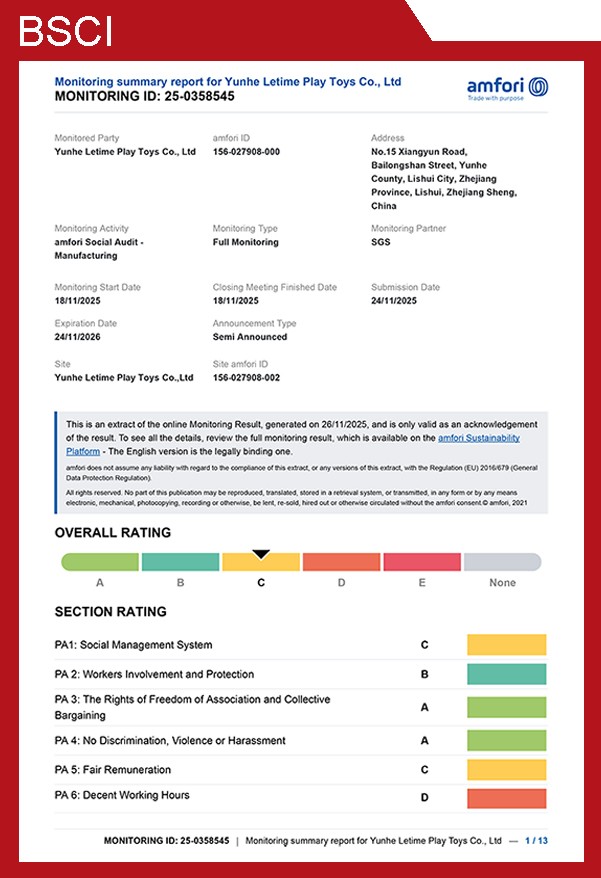Click the amfori logo icon
This screenshot has width=601, height=878.
537,85
